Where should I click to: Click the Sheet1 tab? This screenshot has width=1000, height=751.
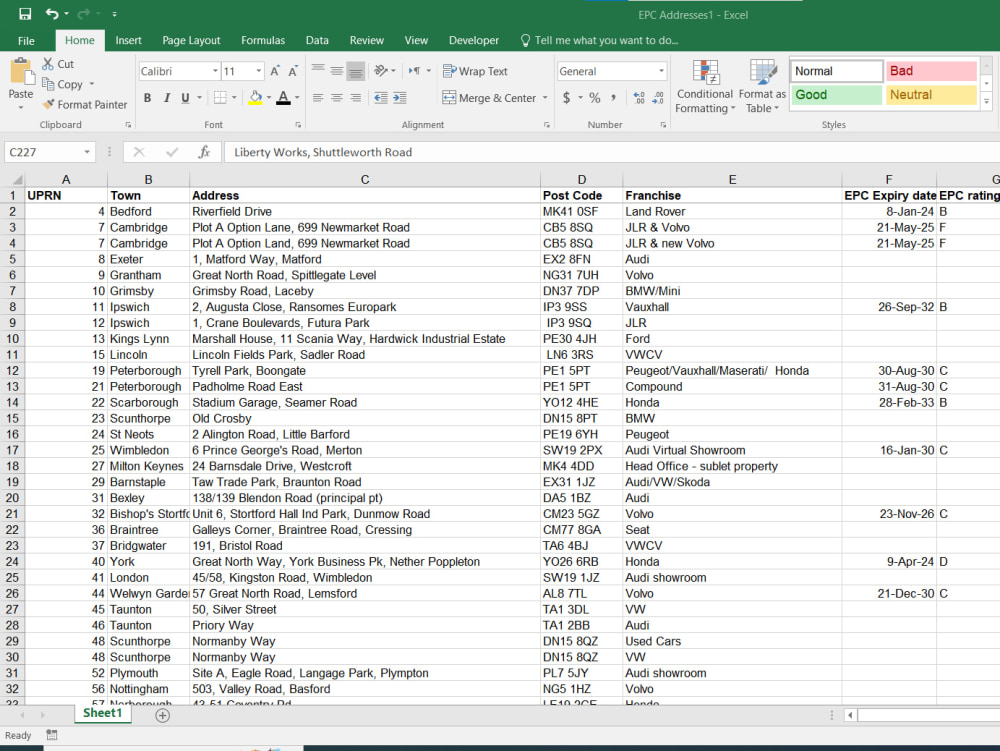[103, 713]
